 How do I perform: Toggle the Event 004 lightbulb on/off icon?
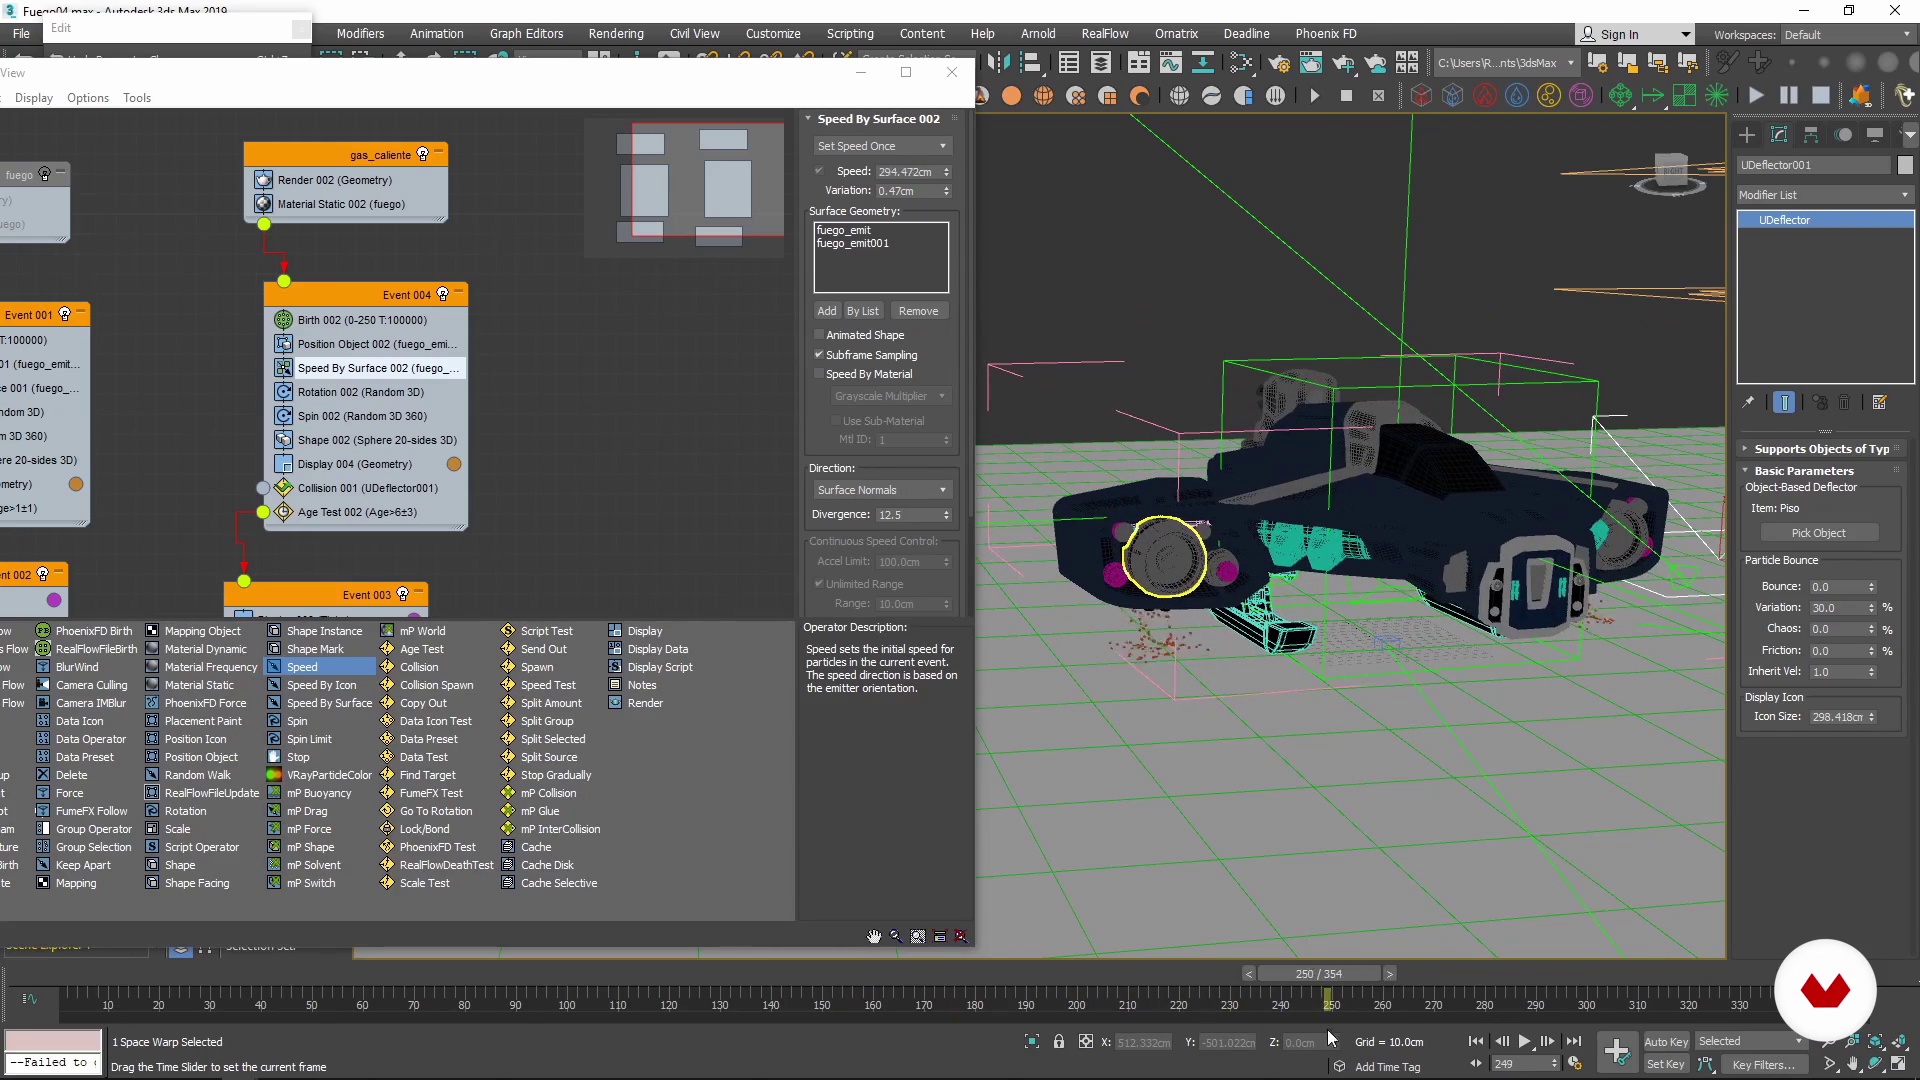(x=443, y=295)
